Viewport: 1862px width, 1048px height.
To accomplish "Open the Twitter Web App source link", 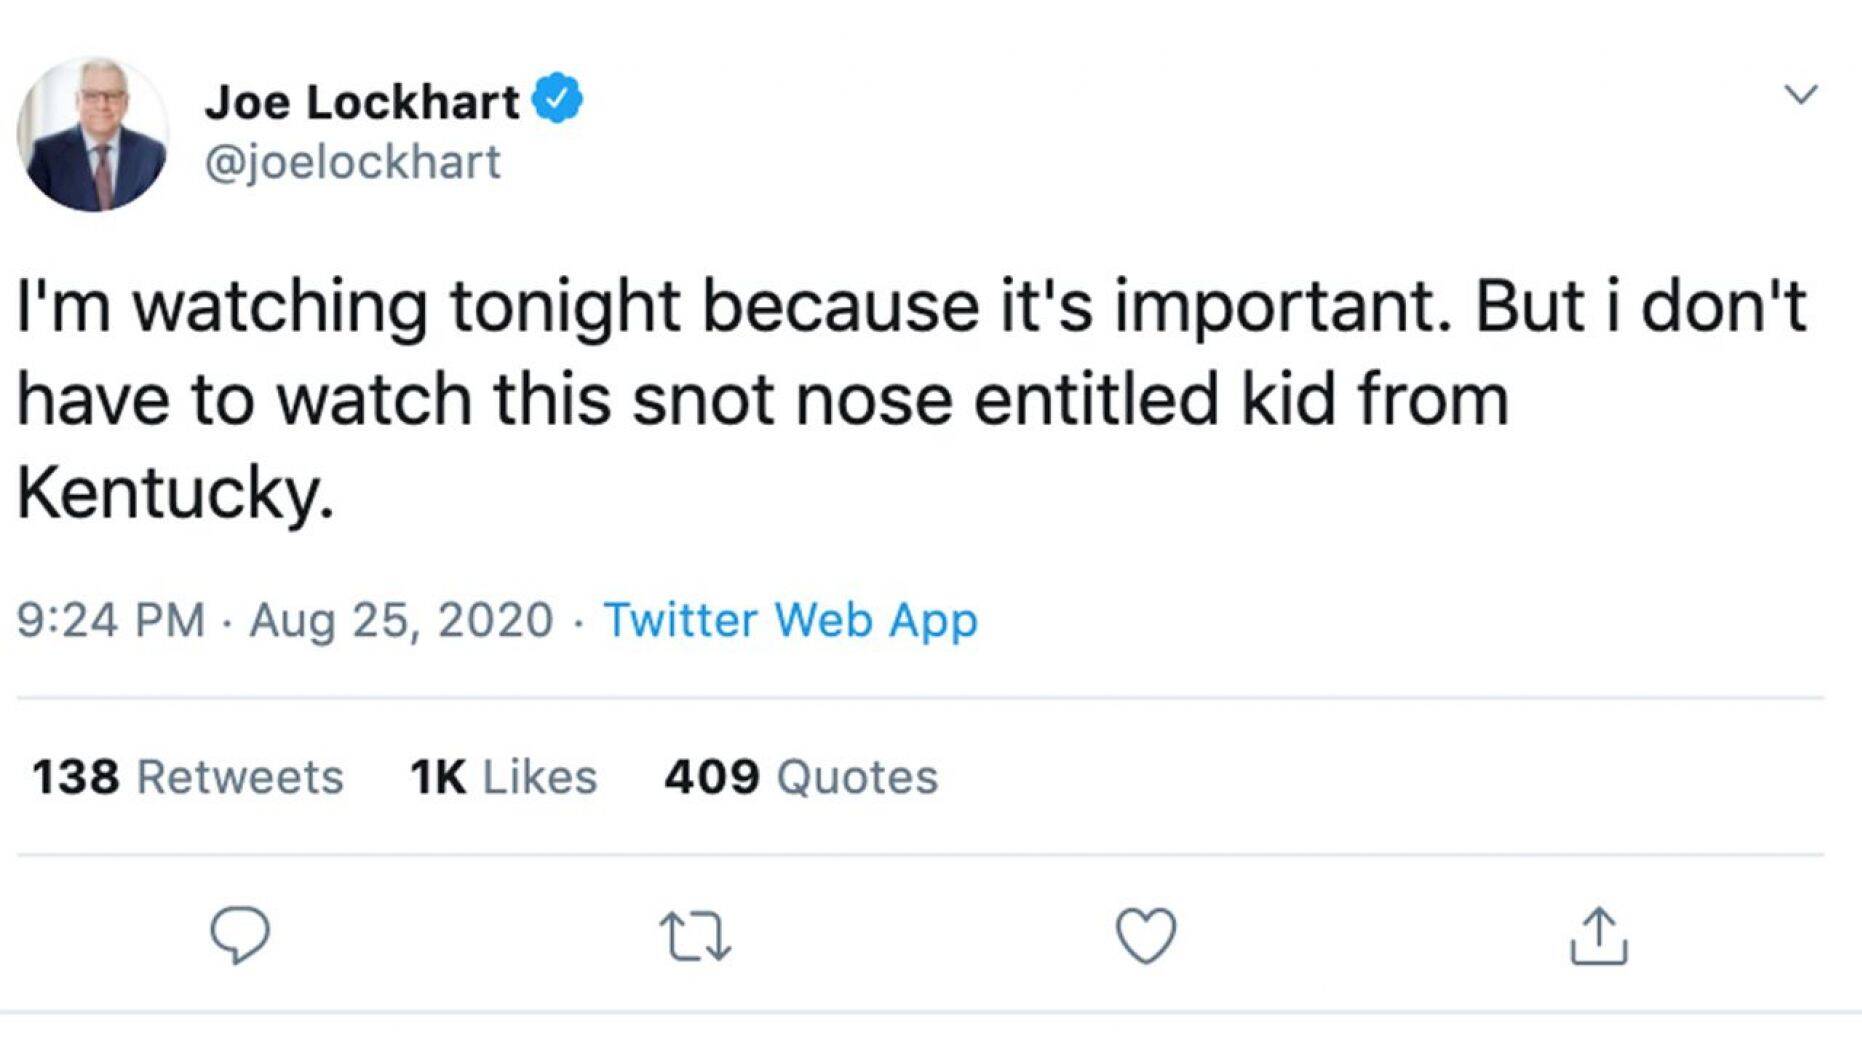I will coord(790,619).
